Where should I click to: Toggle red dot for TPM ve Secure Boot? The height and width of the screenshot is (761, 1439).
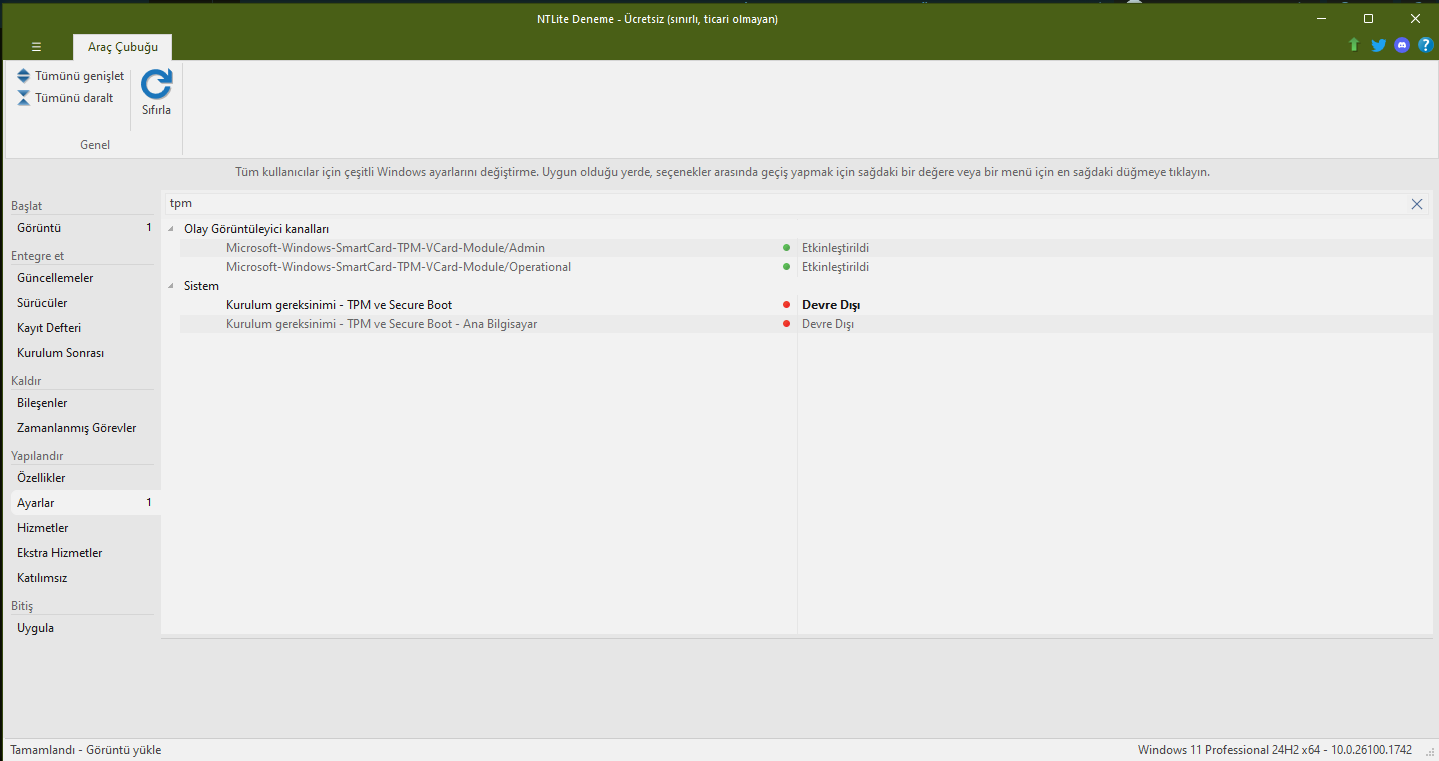click(787, 305)
